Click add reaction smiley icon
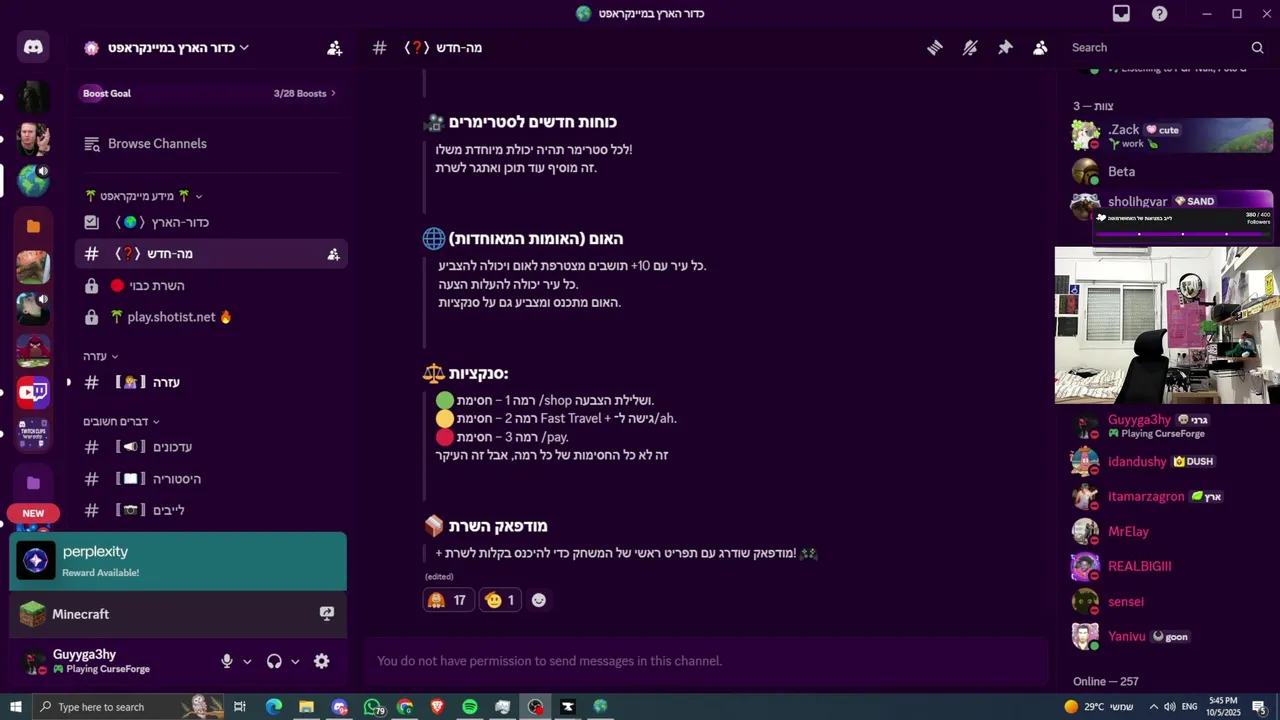Viewport: 1280px width, 720px height. tap(539, 600)
